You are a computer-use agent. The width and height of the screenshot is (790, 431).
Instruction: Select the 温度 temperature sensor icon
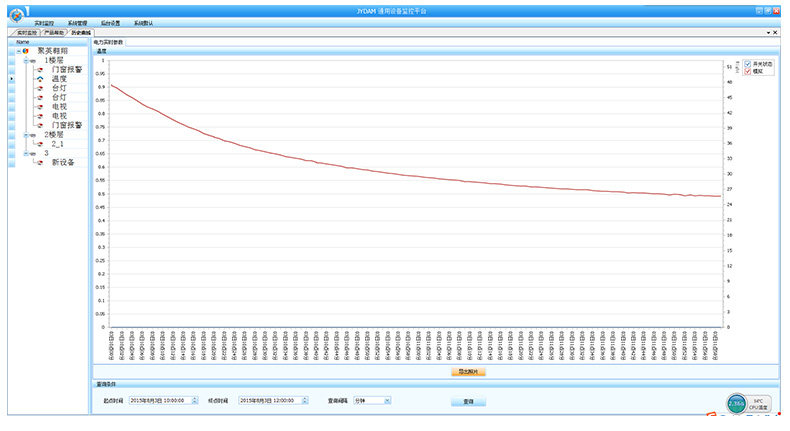(40, 79)
